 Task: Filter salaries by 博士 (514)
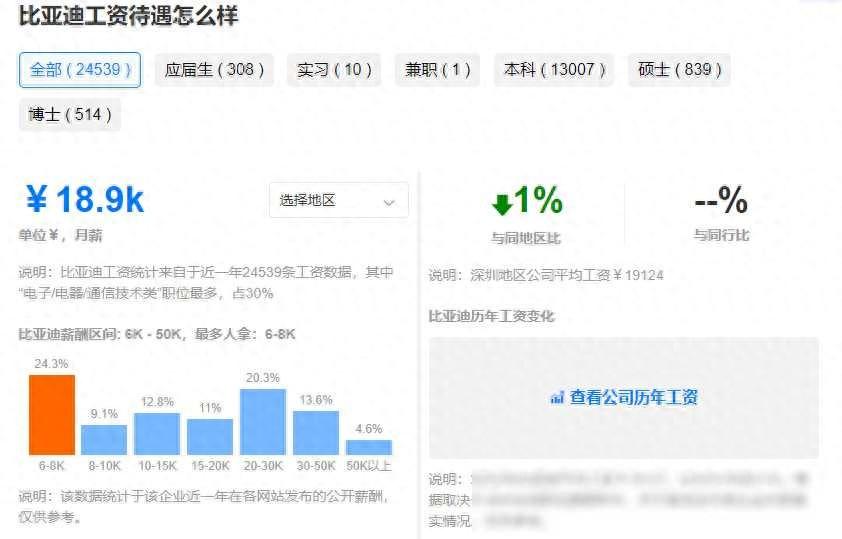click(70, 114)
